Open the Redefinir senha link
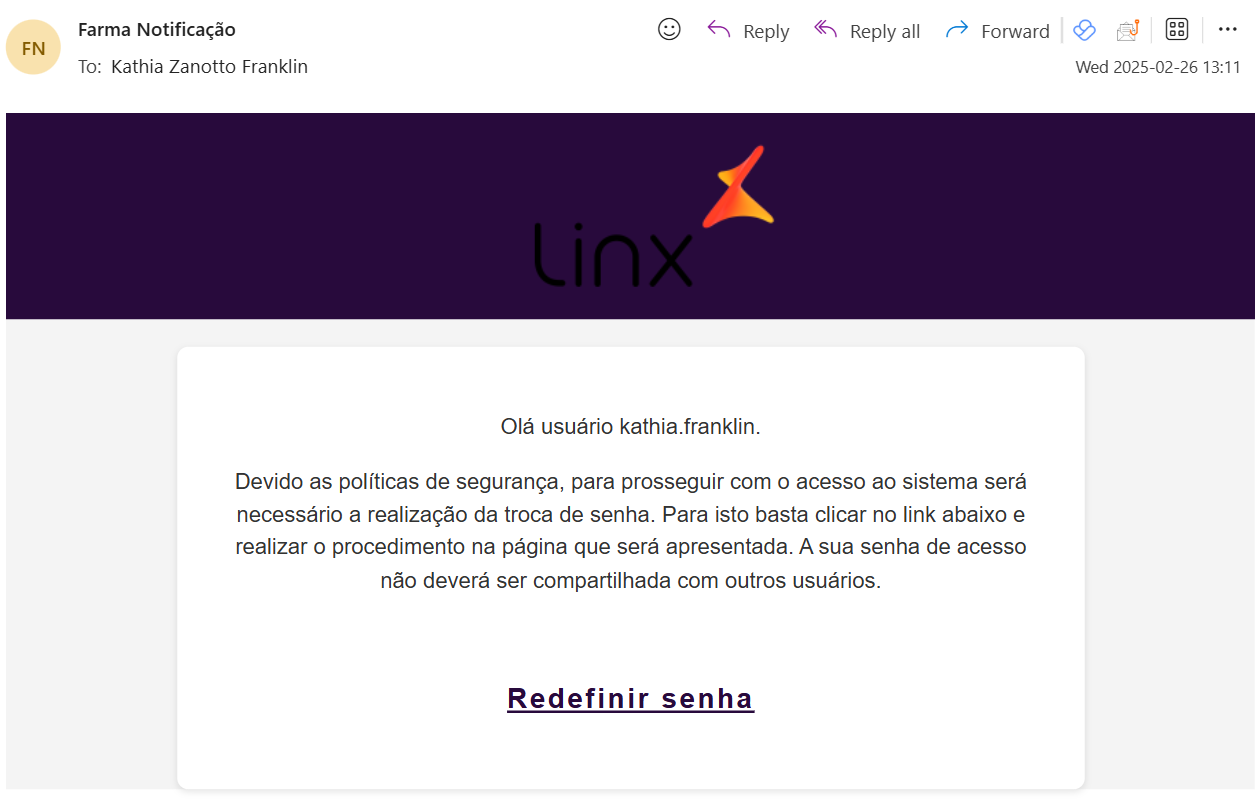 (631, 698)
